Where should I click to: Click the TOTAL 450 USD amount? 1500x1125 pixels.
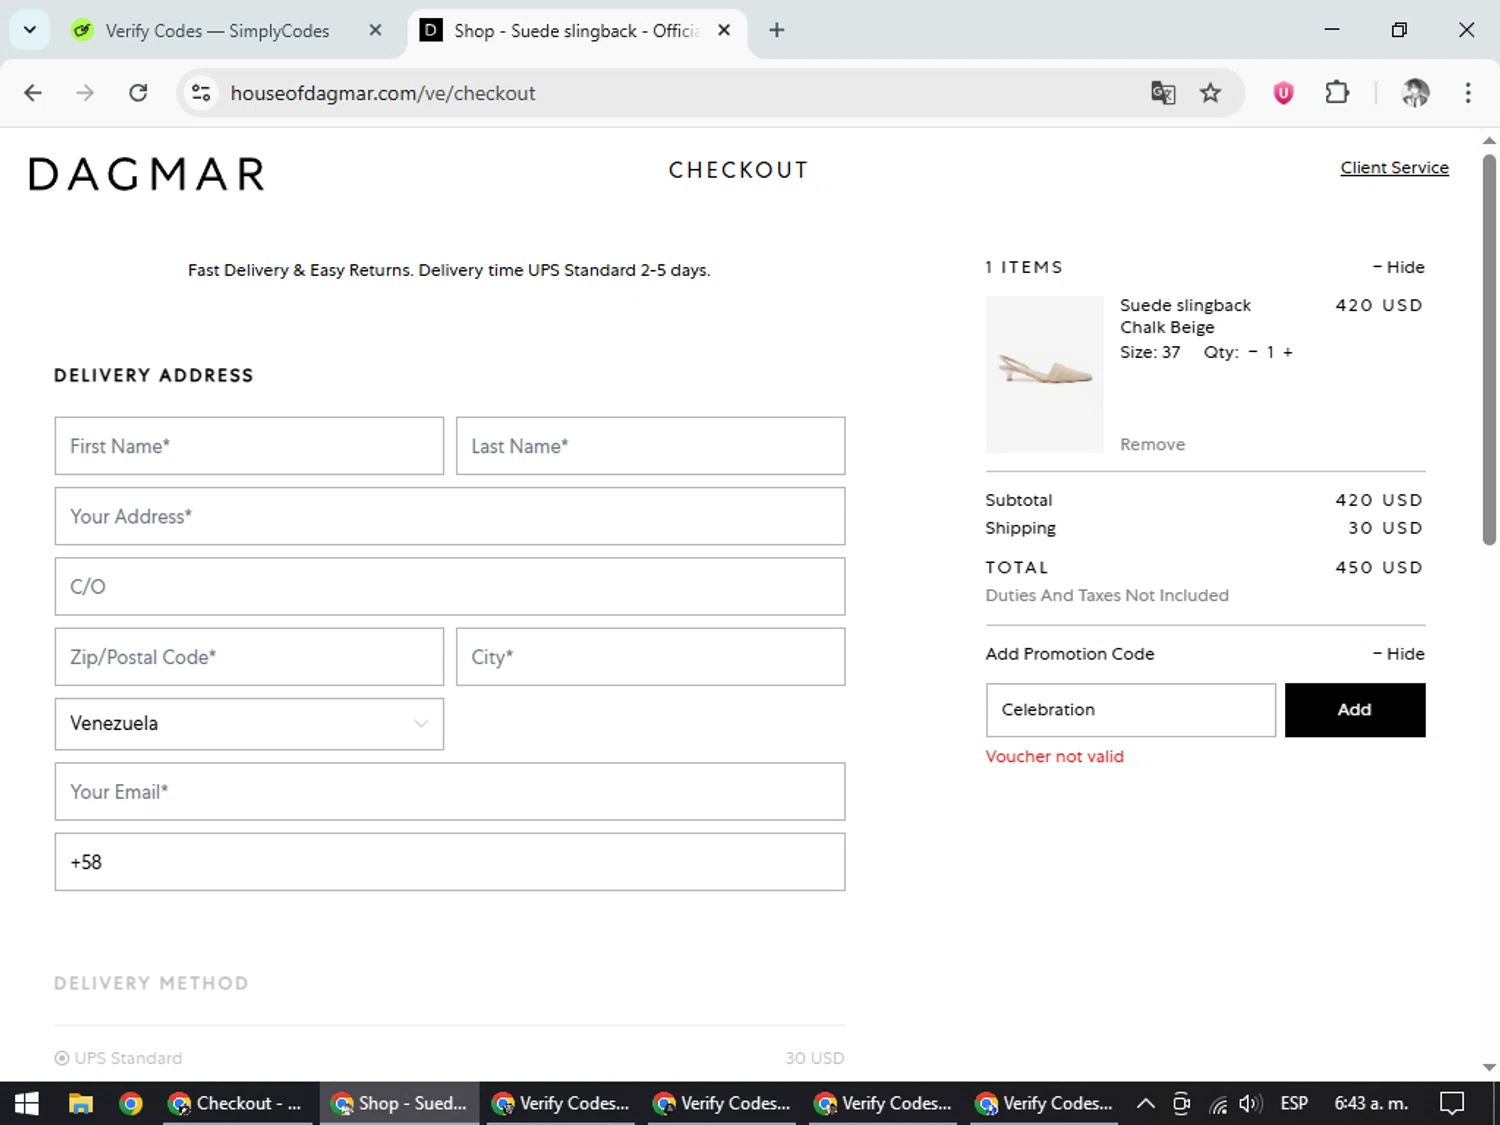coord(1379,567)
